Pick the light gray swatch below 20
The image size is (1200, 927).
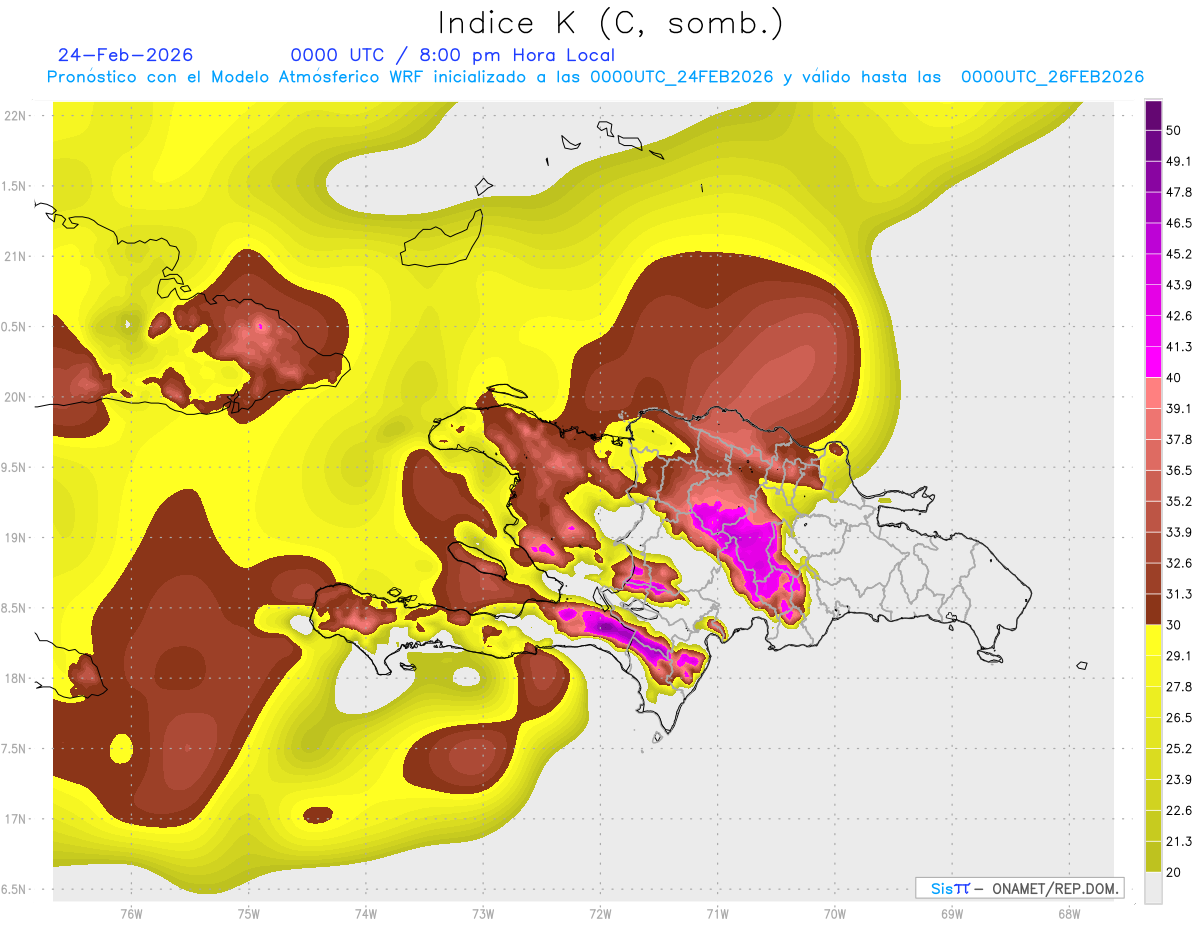(x=1153, y=888)
